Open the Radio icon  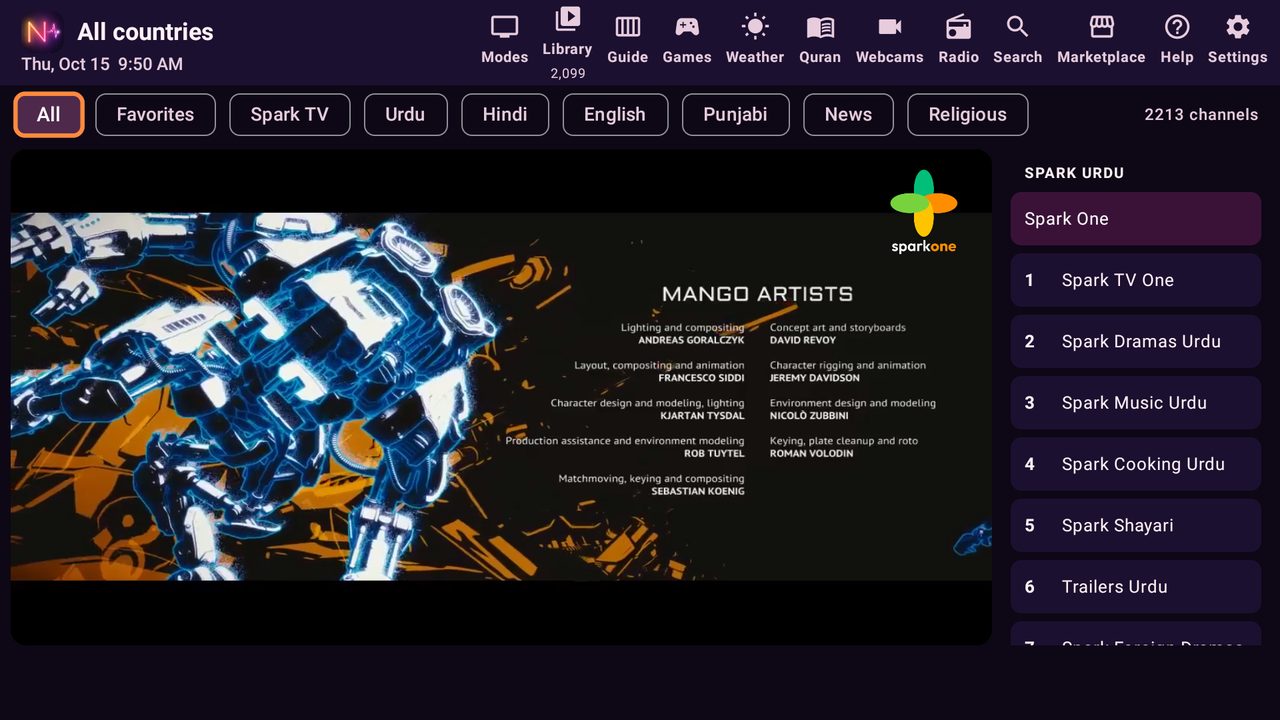(x=958, y=27)
